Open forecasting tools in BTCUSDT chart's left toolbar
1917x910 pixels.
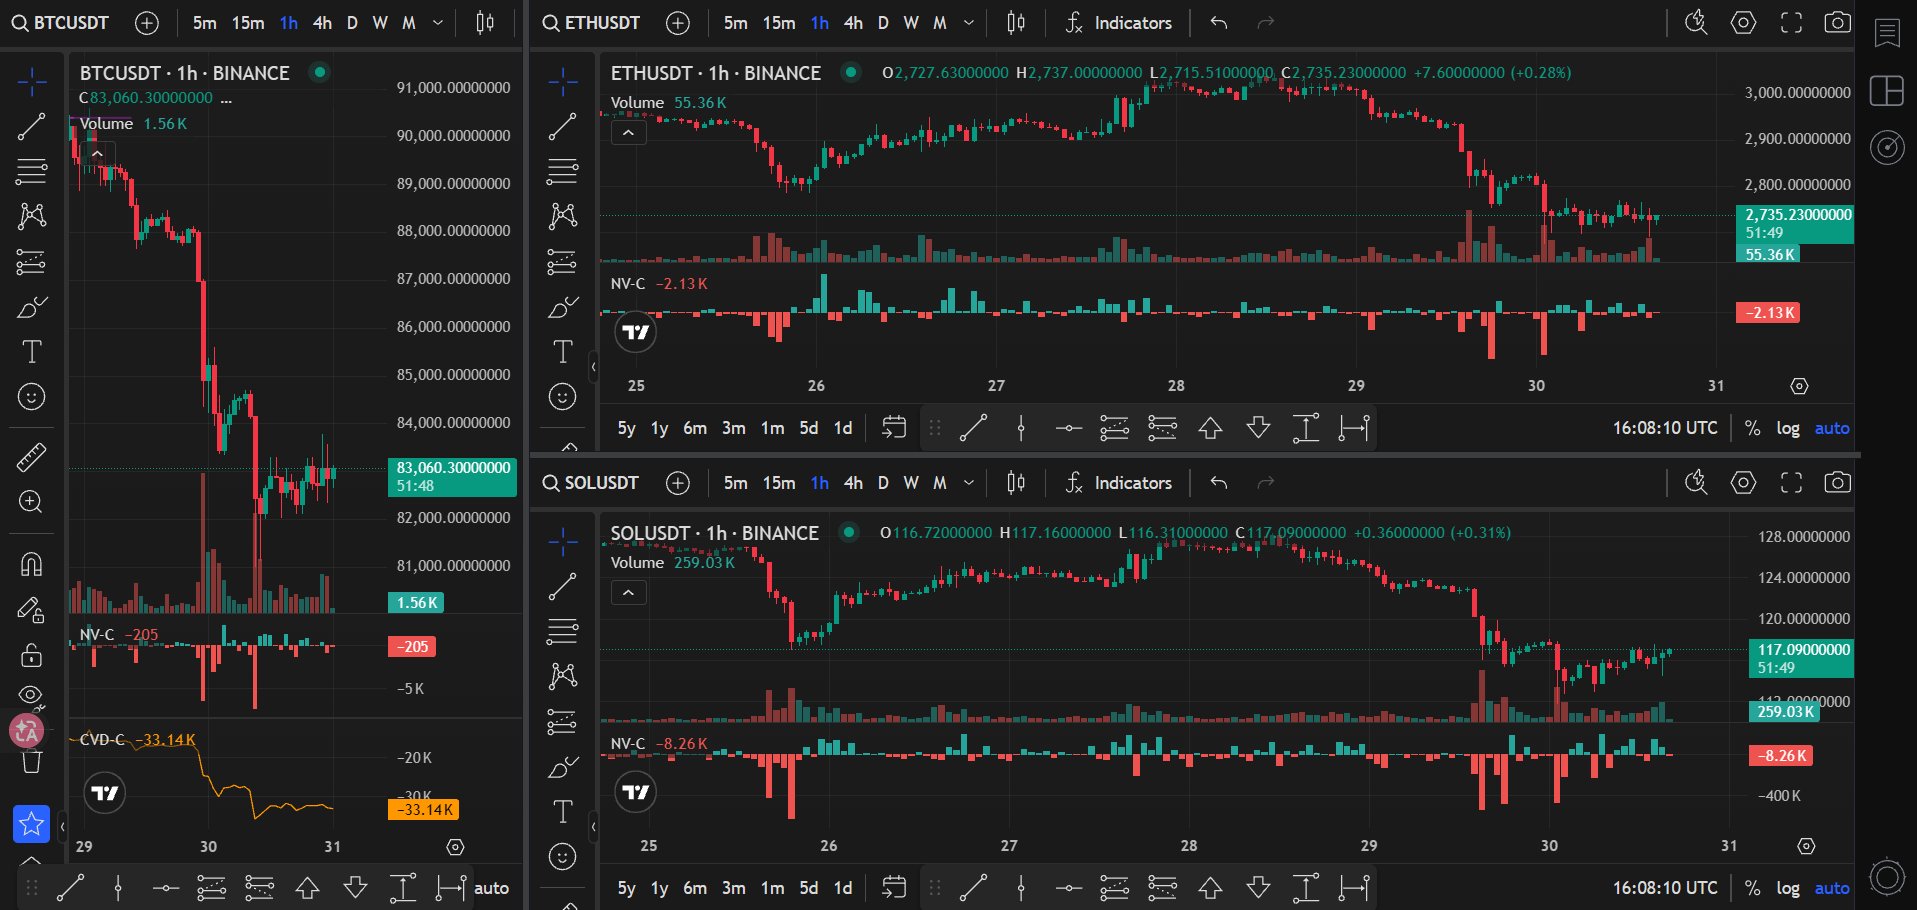click(x=32, y=262)
